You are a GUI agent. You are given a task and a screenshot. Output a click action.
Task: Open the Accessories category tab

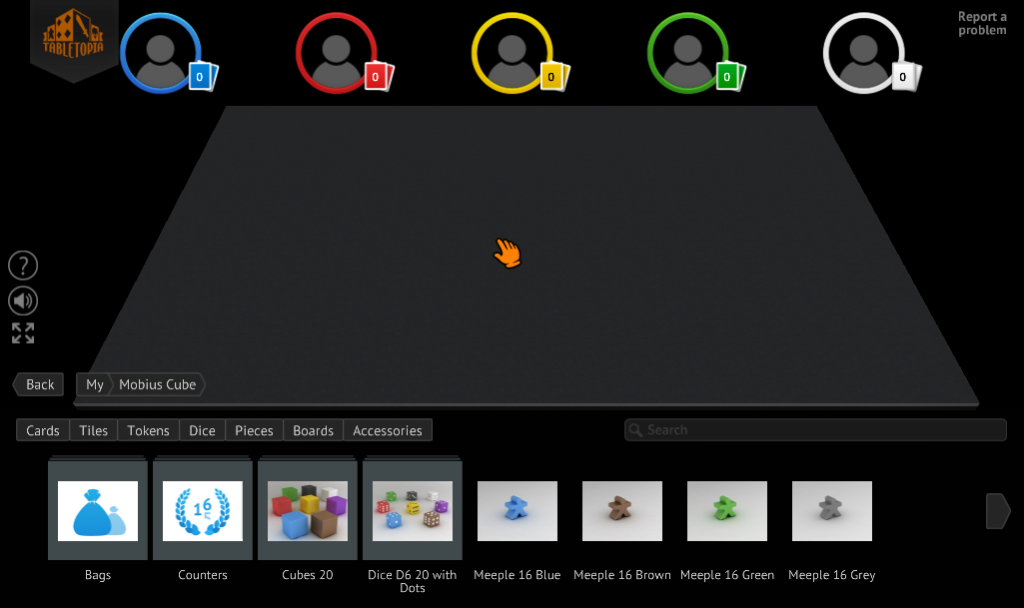click(x=387, y=430)
